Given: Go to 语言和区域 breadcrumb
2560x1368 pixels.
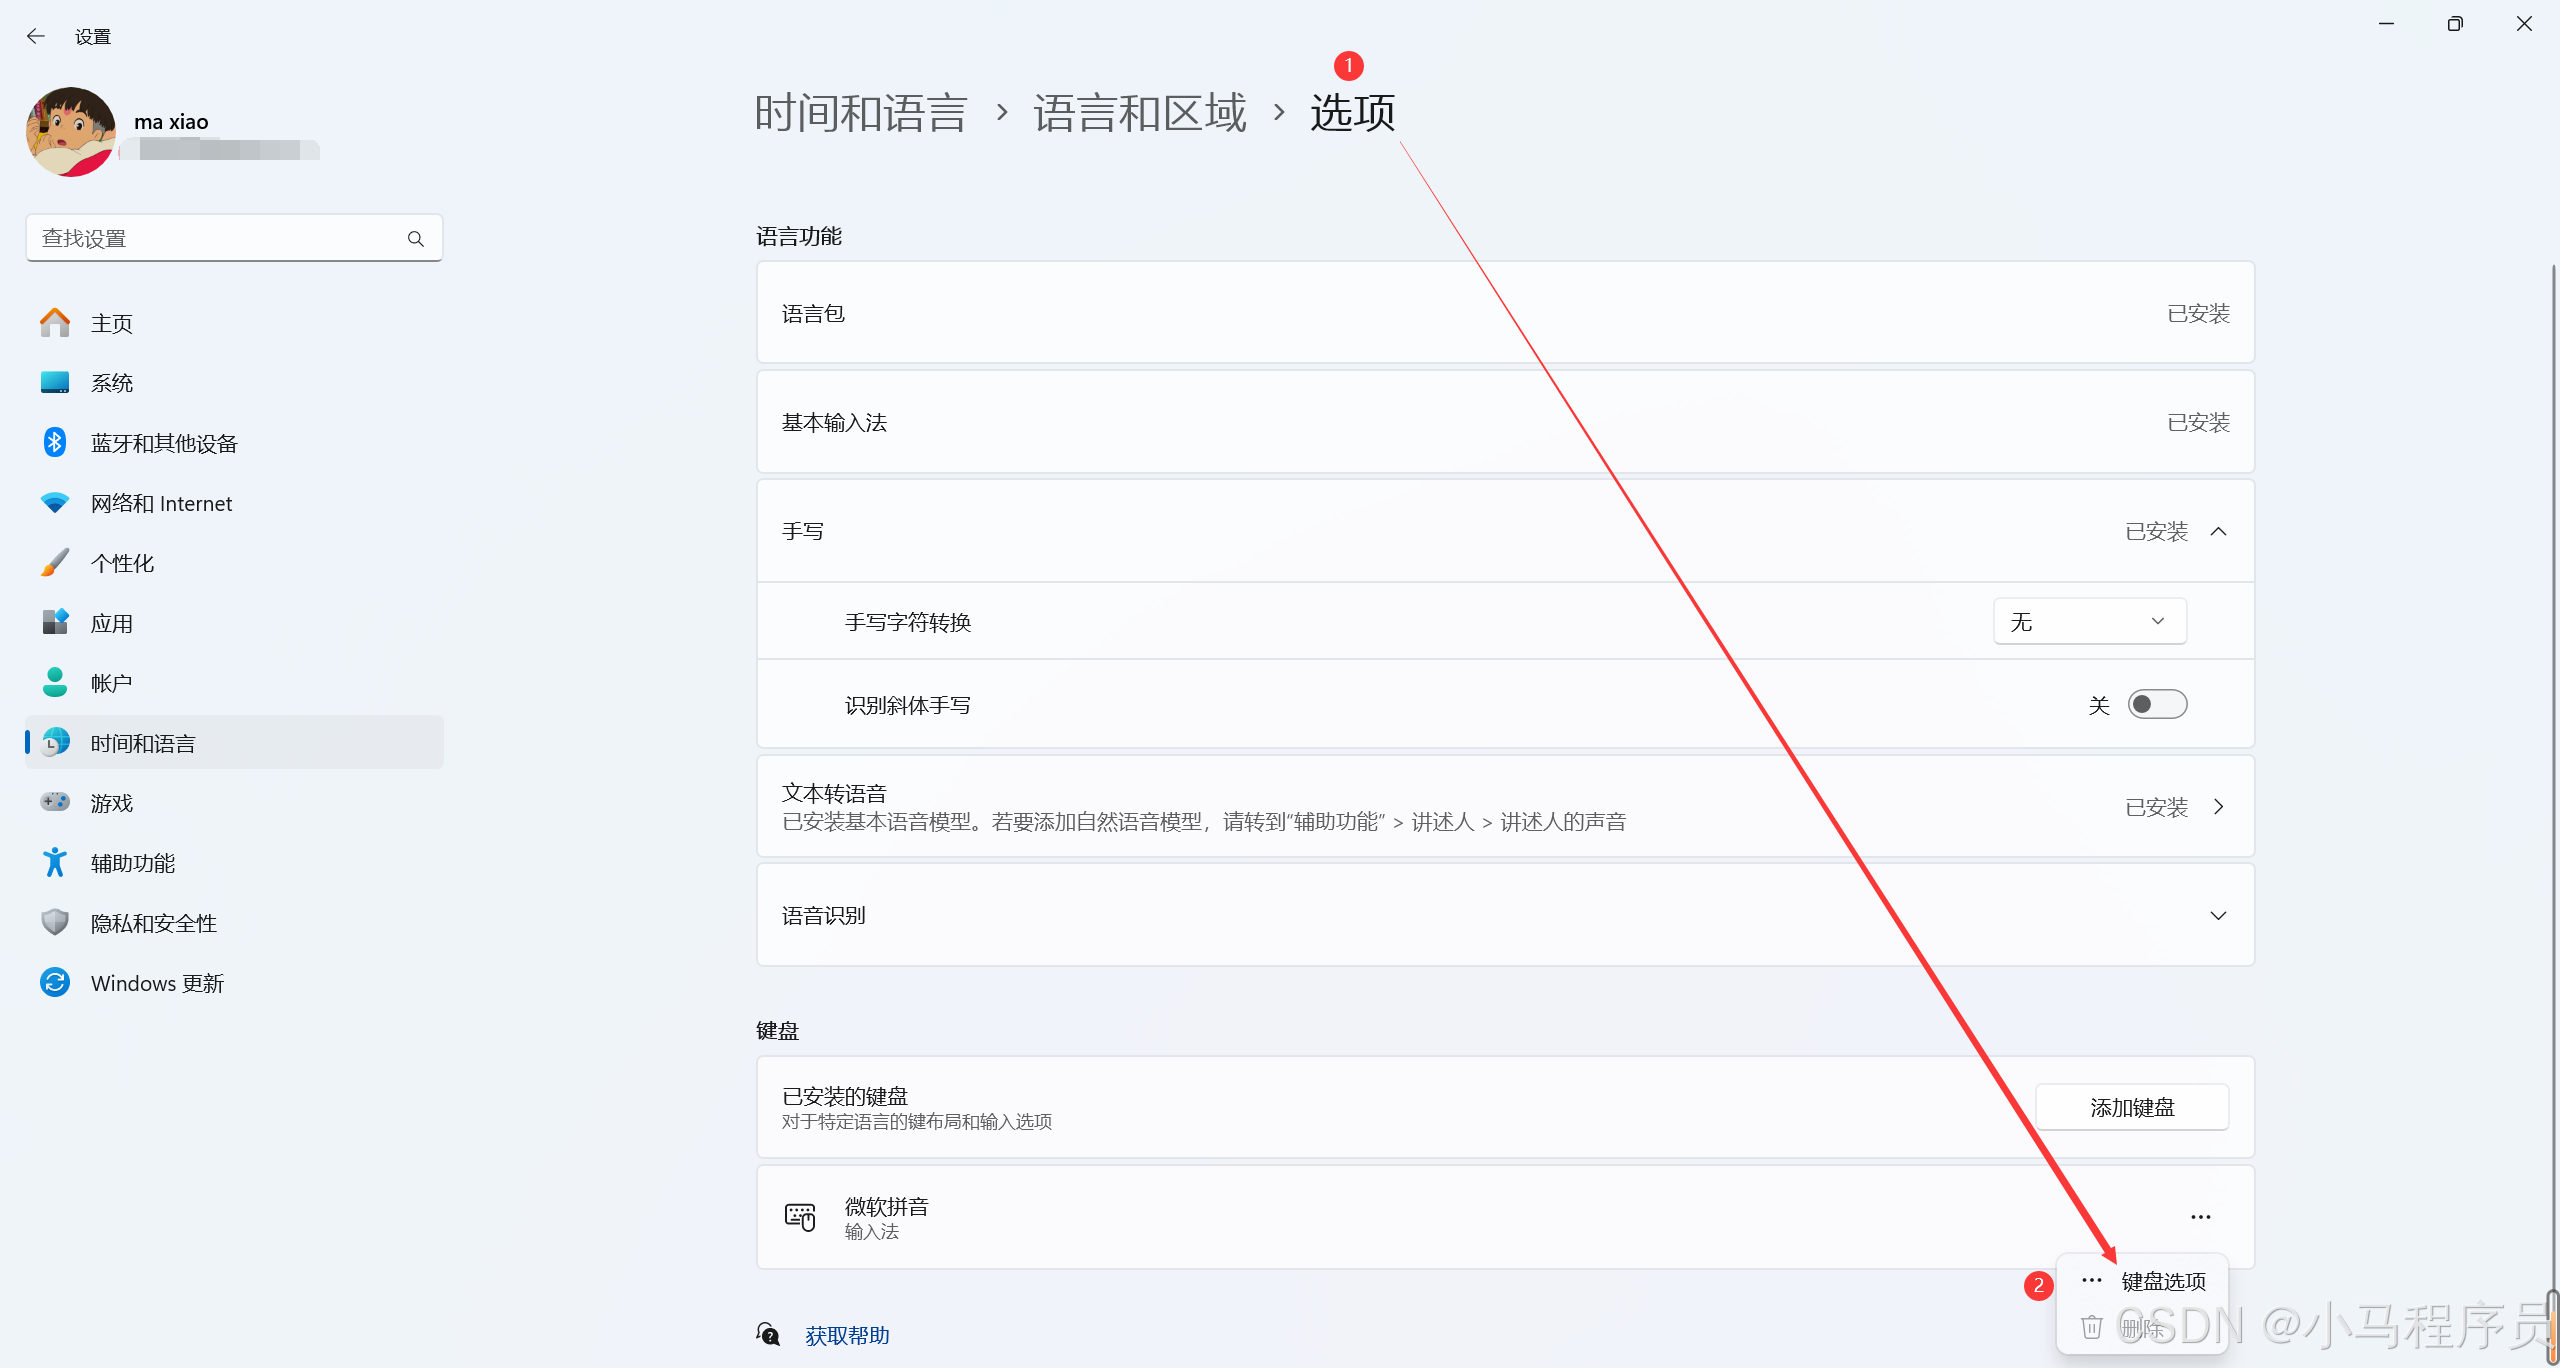Looking at the screenshot, I should tap(1140, 113).
